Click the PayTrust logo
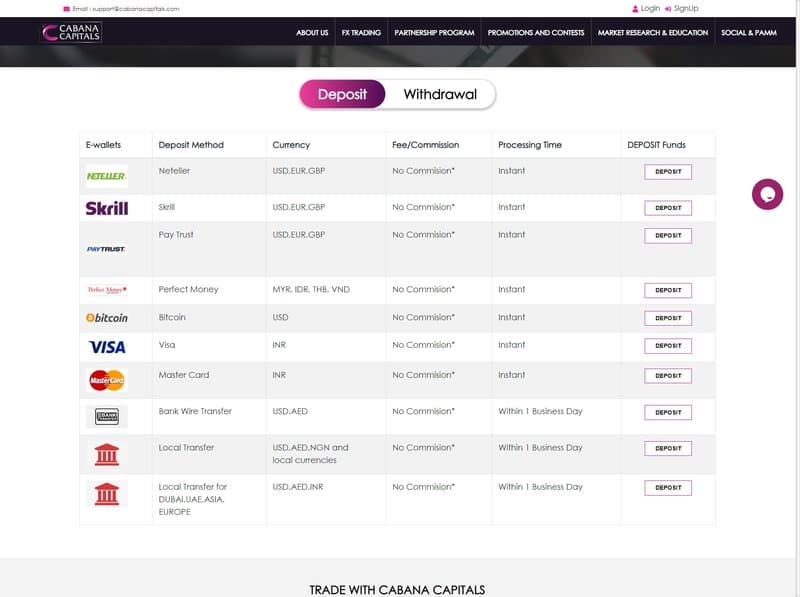 click(x=106, y=249)
